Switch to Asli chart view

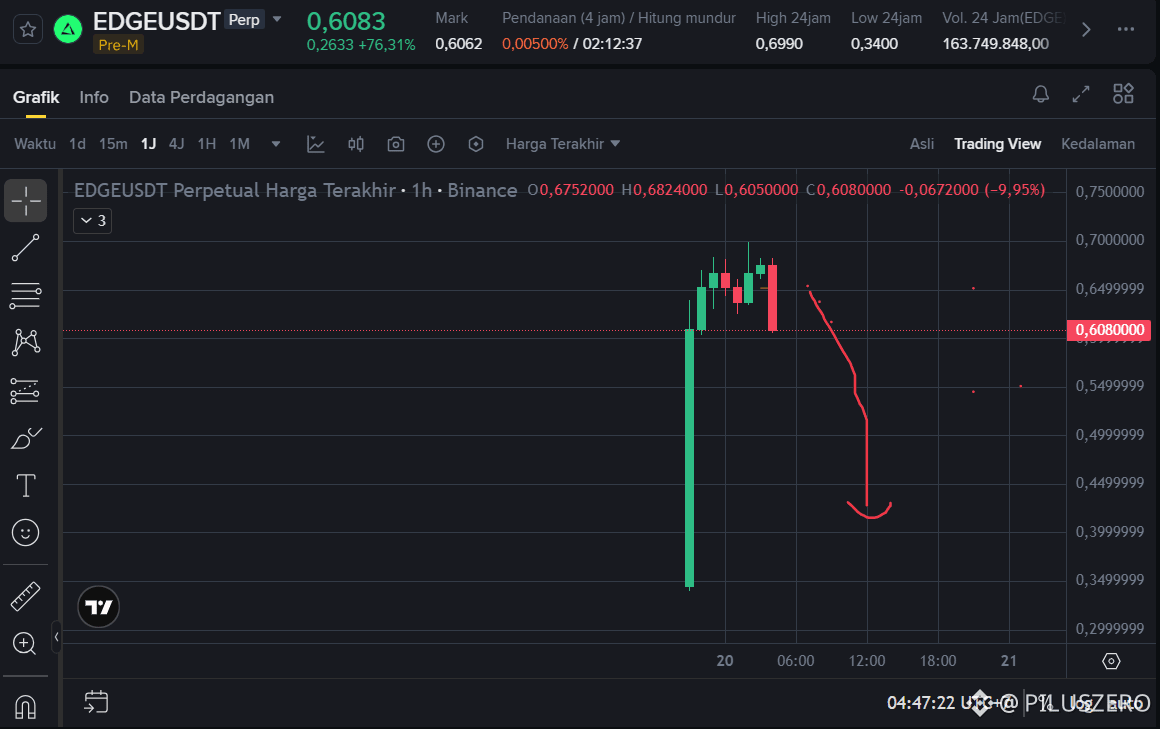(x=922, y=144)
